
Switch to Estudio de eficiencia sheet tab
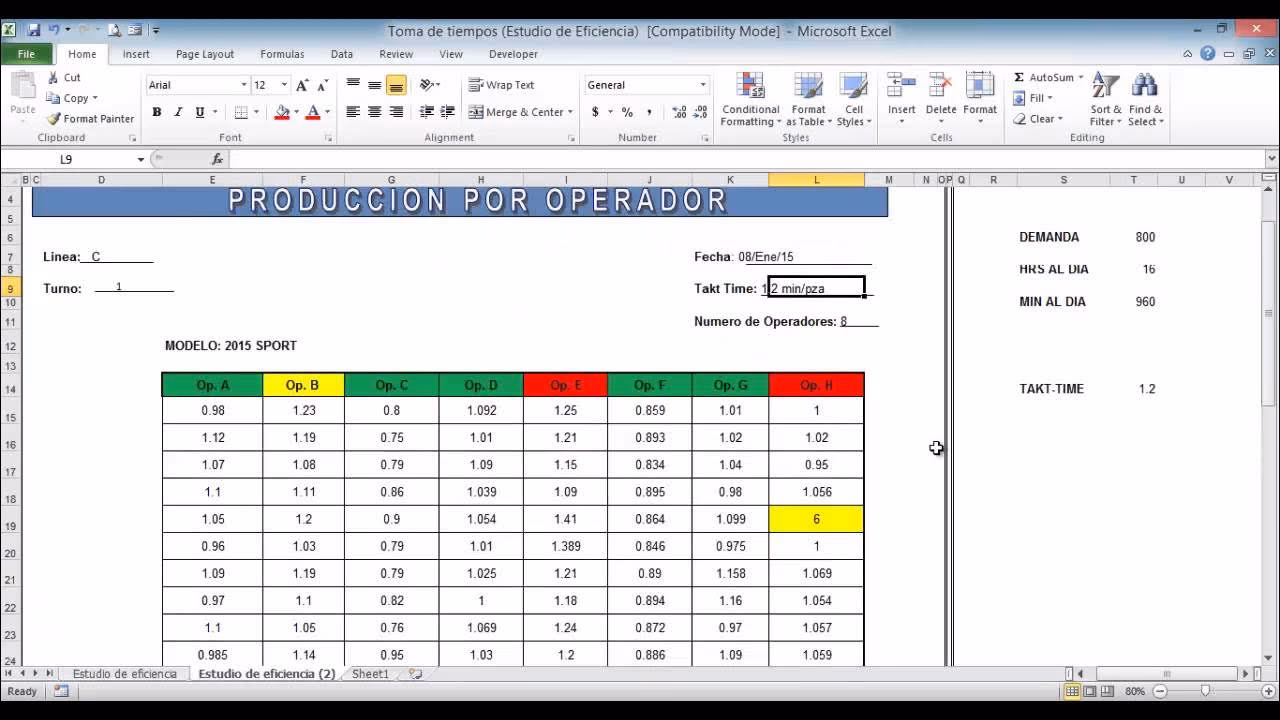[124, 674]
